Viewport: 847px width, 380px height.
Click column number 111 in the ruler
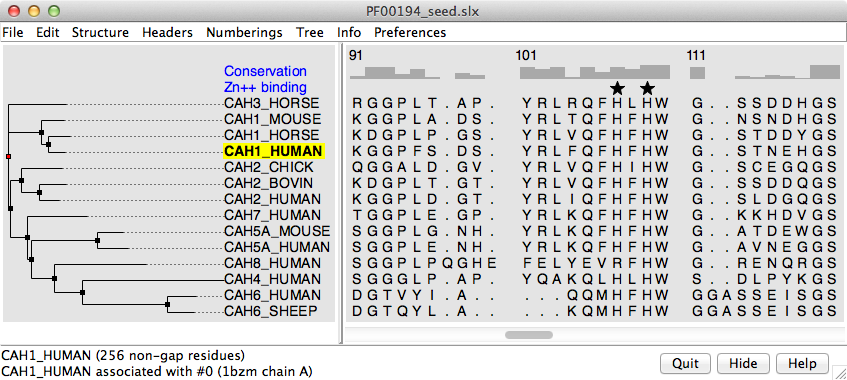tap(696, 55)
